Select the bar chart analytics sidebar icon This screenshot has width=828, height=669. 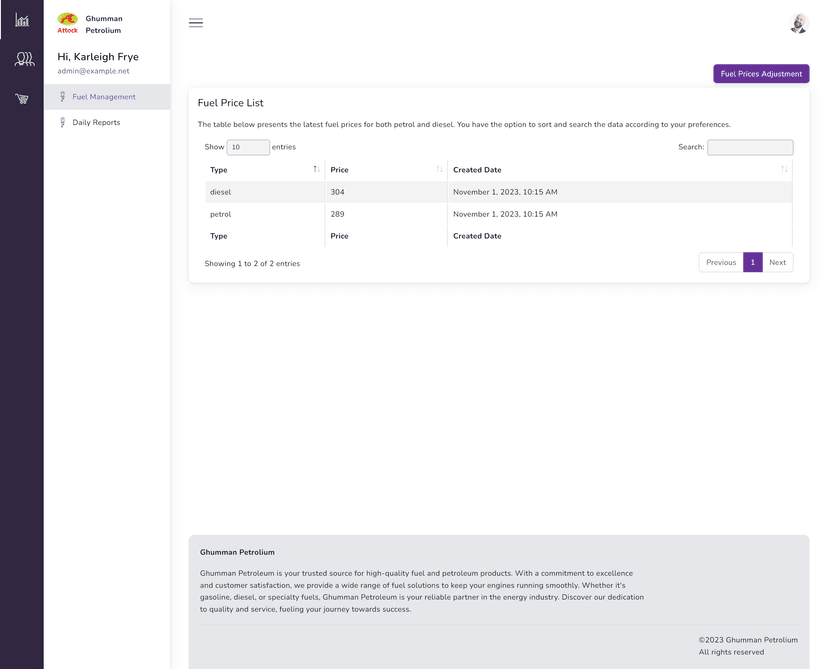21,19
